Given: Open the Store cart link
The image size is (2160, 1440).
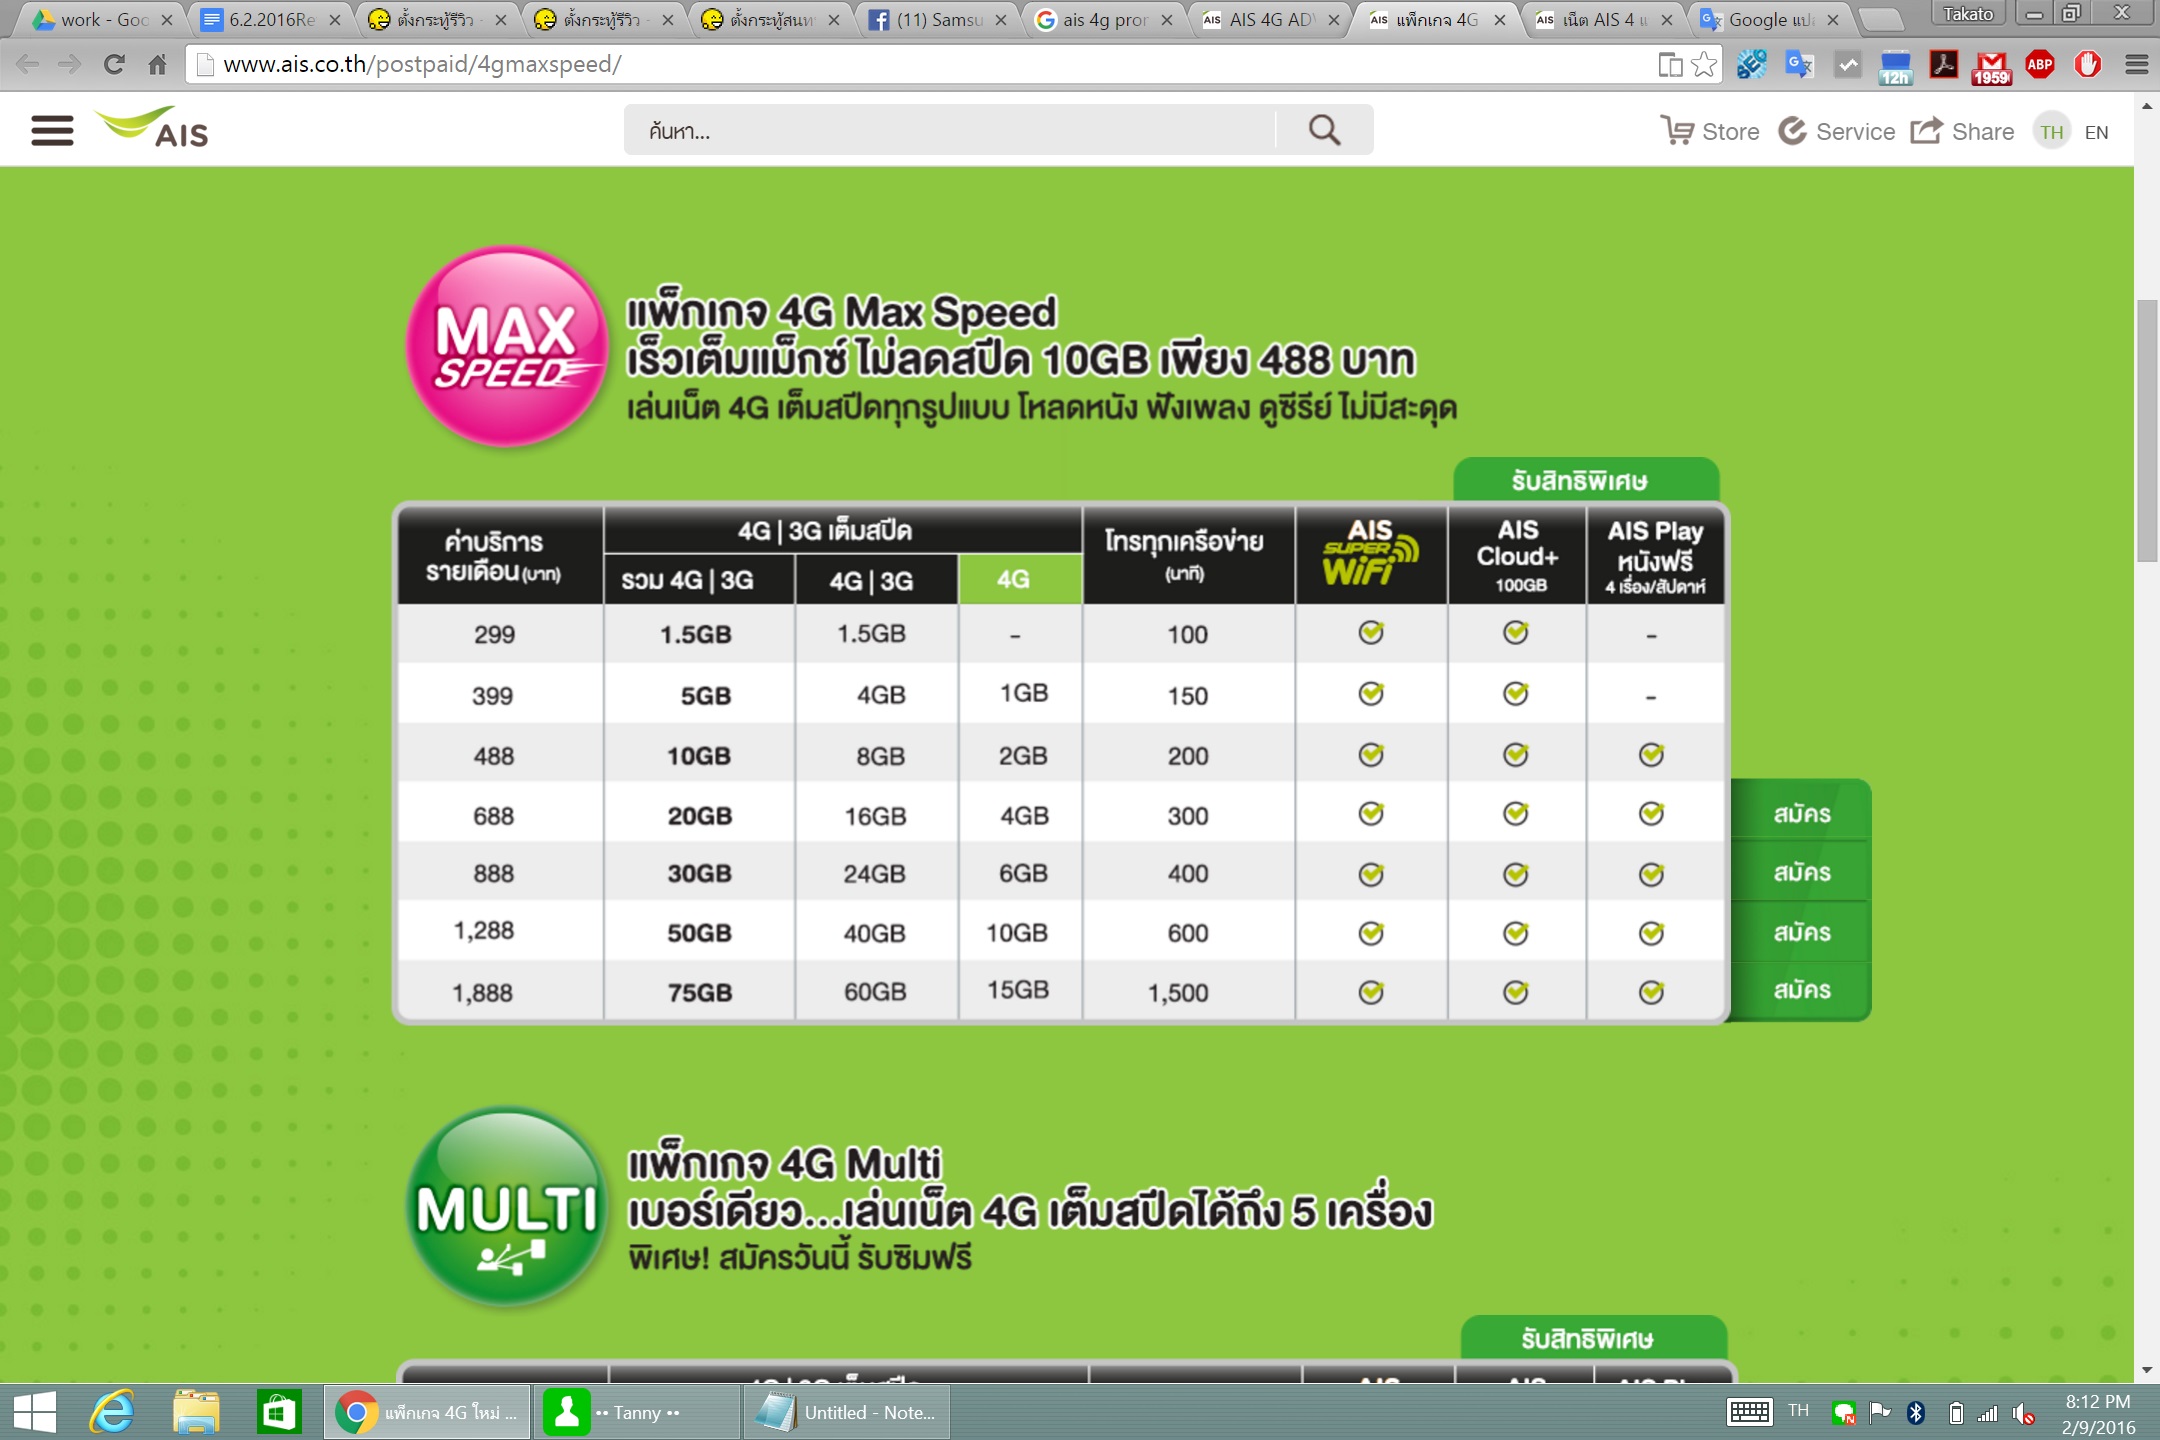Looking at the screenshot, I should click(1710, 131).
